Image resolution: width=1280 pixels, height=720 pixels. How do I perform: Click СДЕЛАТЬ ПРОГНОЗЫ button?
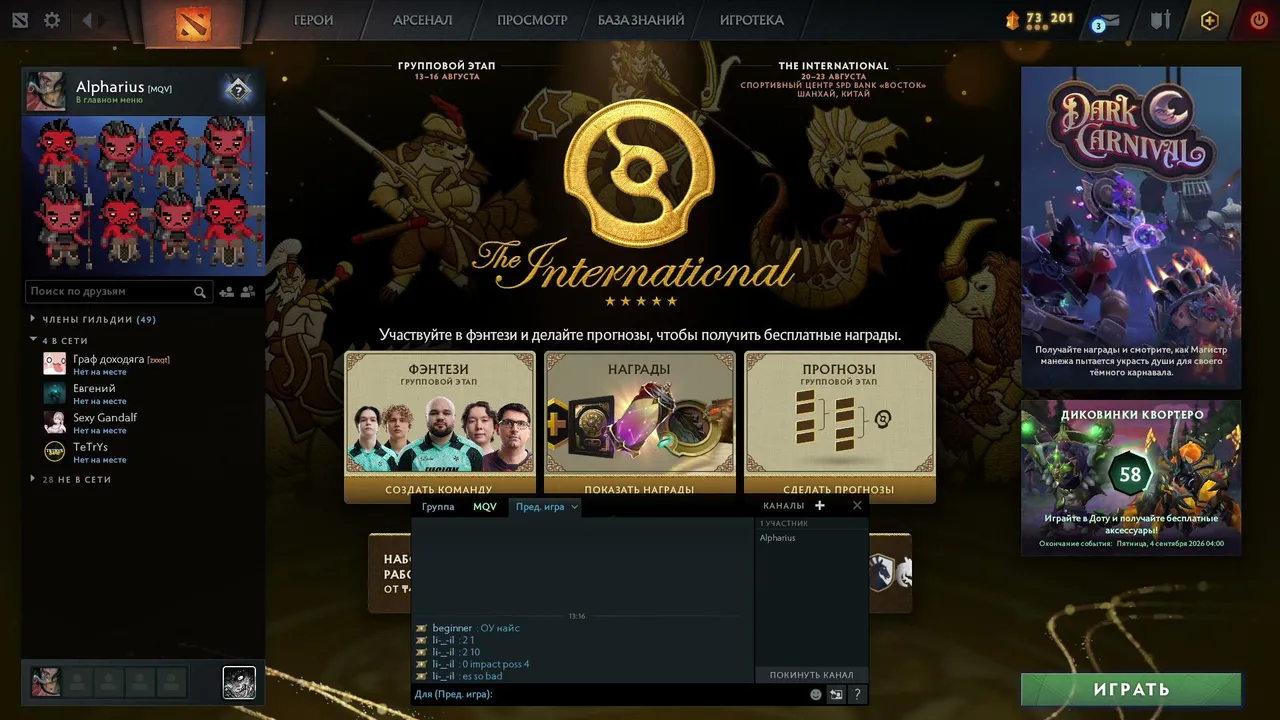tap(840, 490)
